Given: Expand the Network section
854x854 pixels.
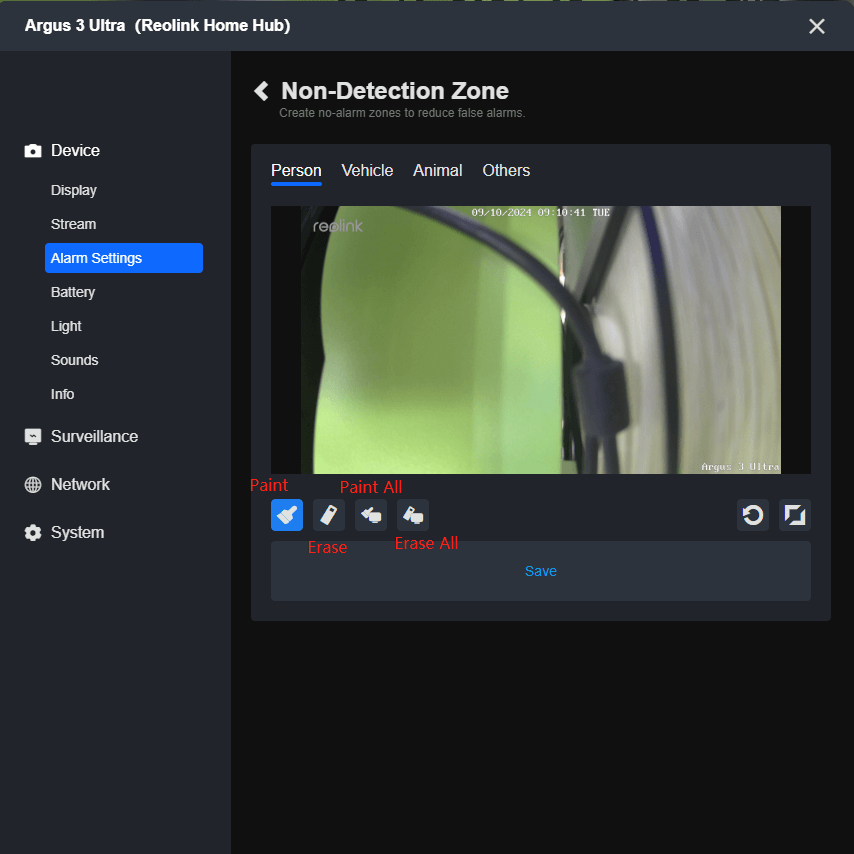Looking at the screenshot, I should click(80, 485).
